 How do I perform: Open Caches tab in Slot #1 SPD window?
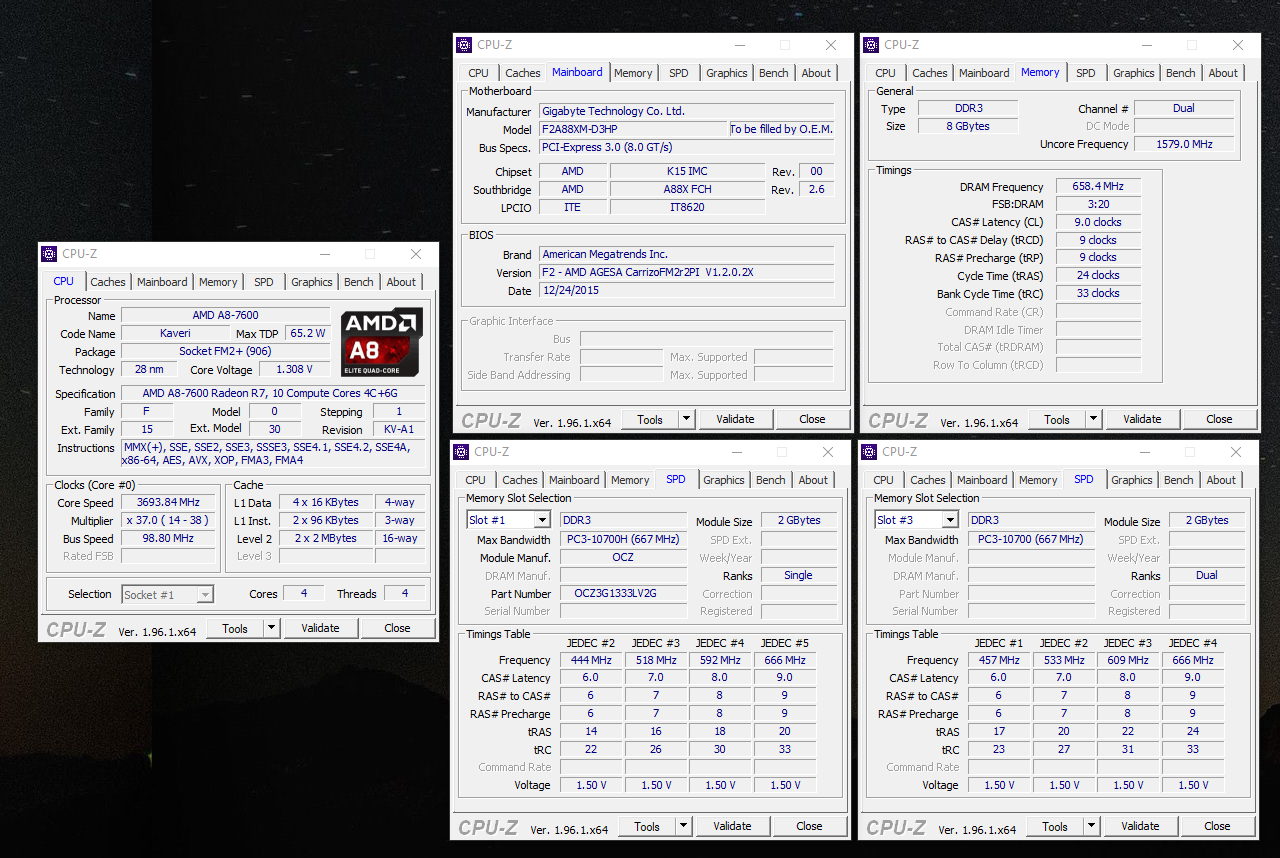tap(520, 480)
